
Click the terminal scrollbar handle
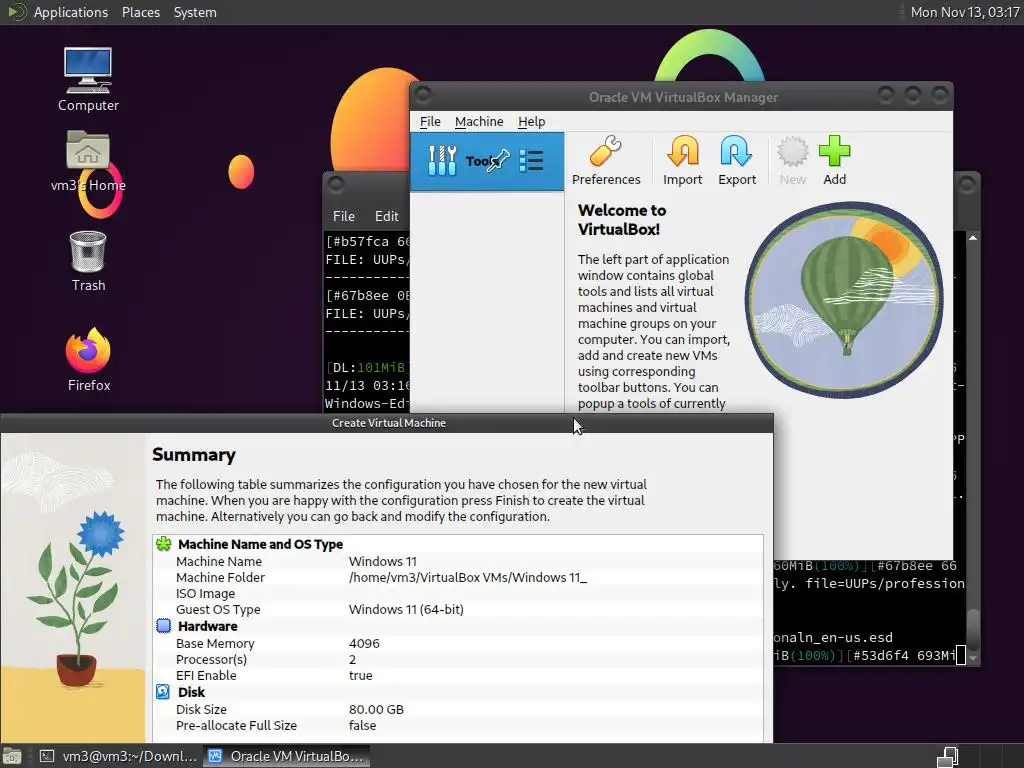point(973,628)
